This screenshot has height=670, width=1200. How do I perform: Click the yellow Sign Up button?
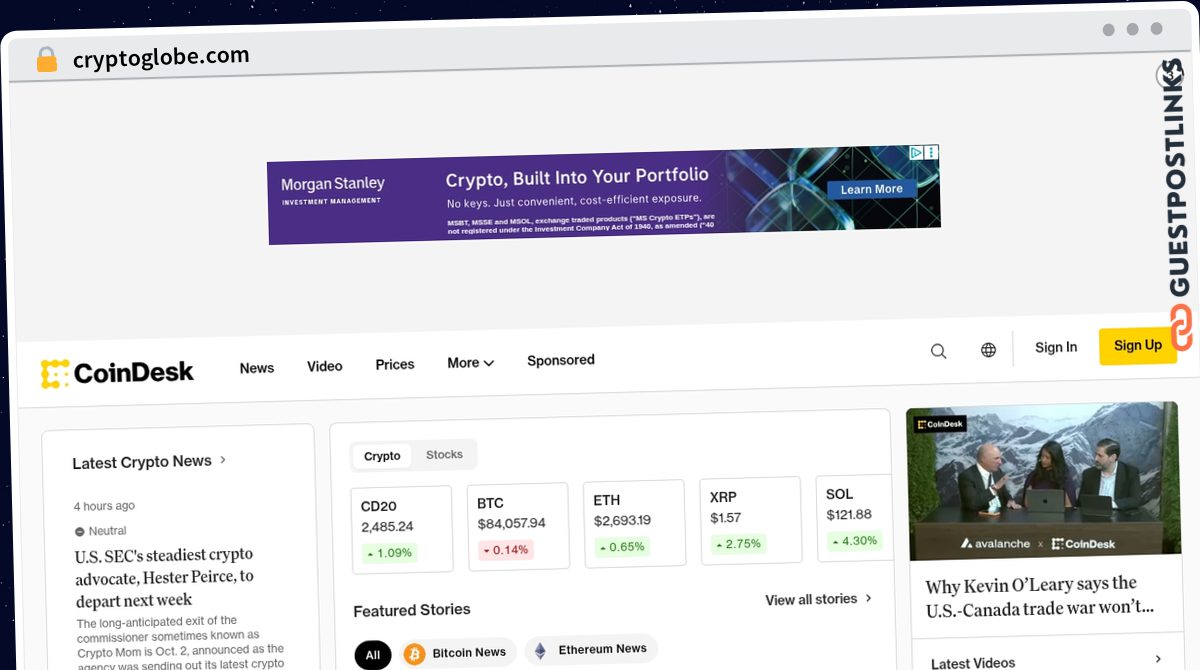click(x=1138, y=346)
